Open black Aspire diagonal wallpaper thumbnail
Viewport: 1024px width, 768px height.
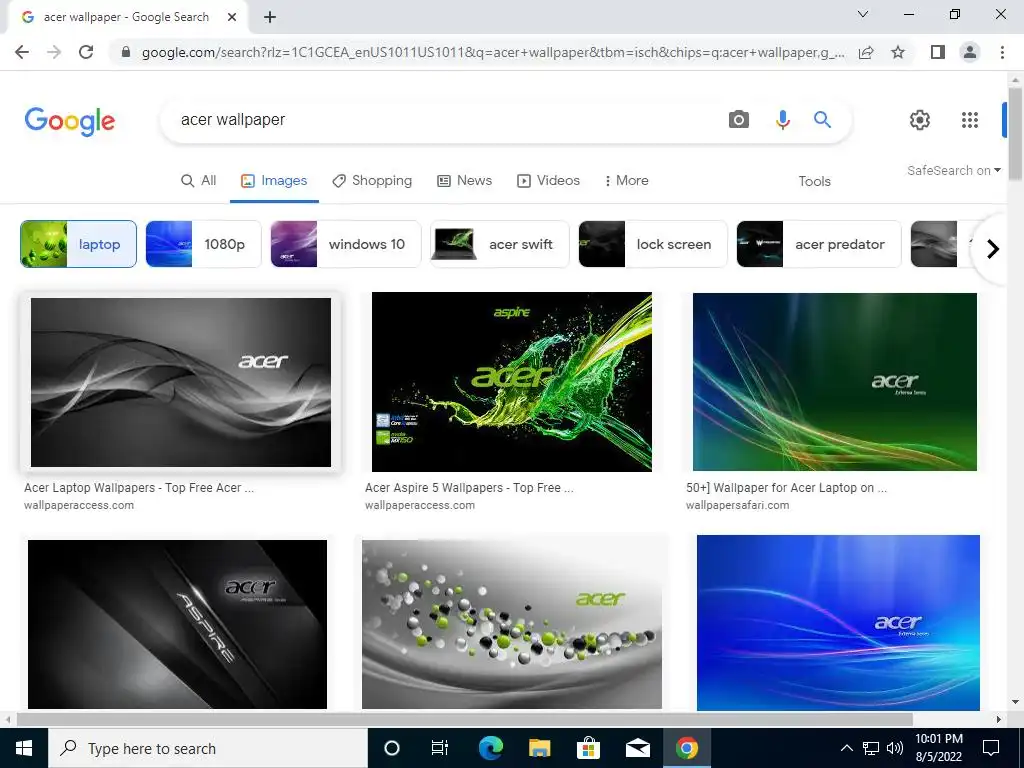177,624
